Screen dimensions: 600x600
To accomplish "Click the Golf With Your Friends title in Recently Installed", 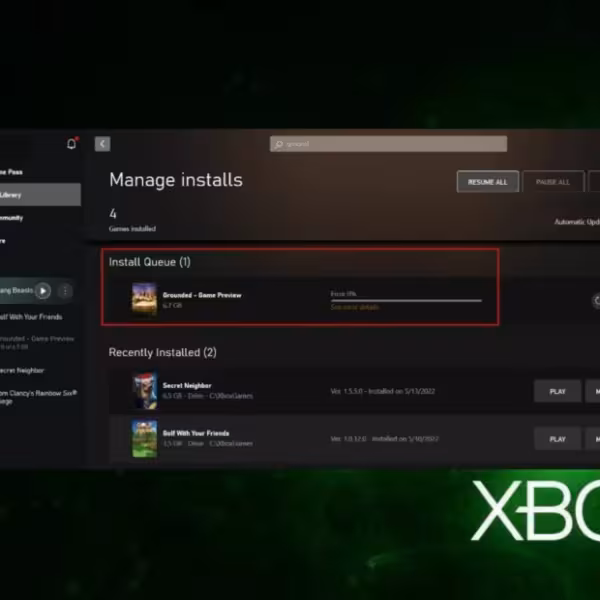I will pyautogui.click(x=196, y=433).
